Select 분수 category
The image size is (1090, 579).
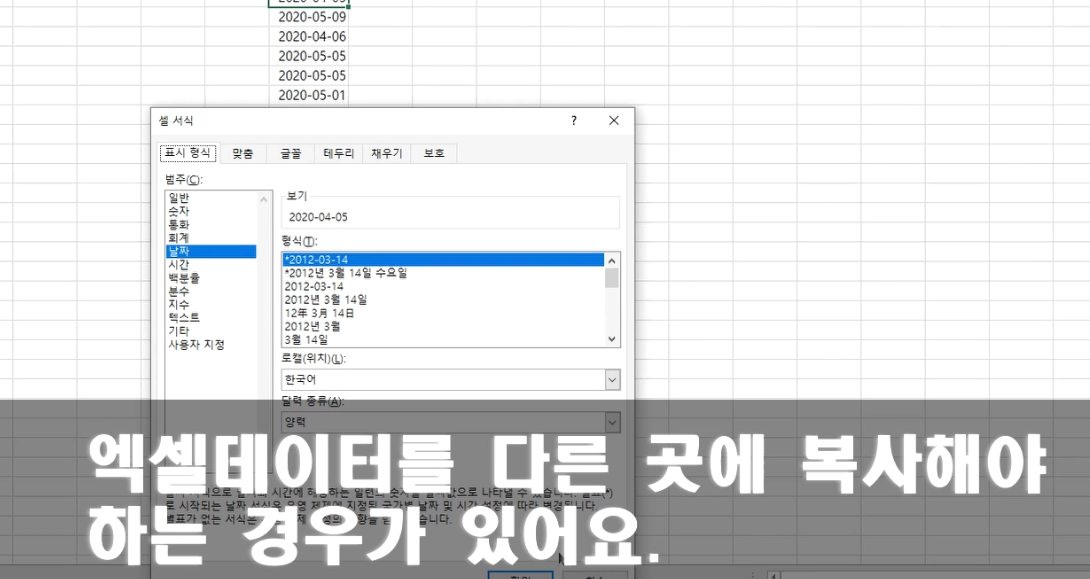coord(211,291)
